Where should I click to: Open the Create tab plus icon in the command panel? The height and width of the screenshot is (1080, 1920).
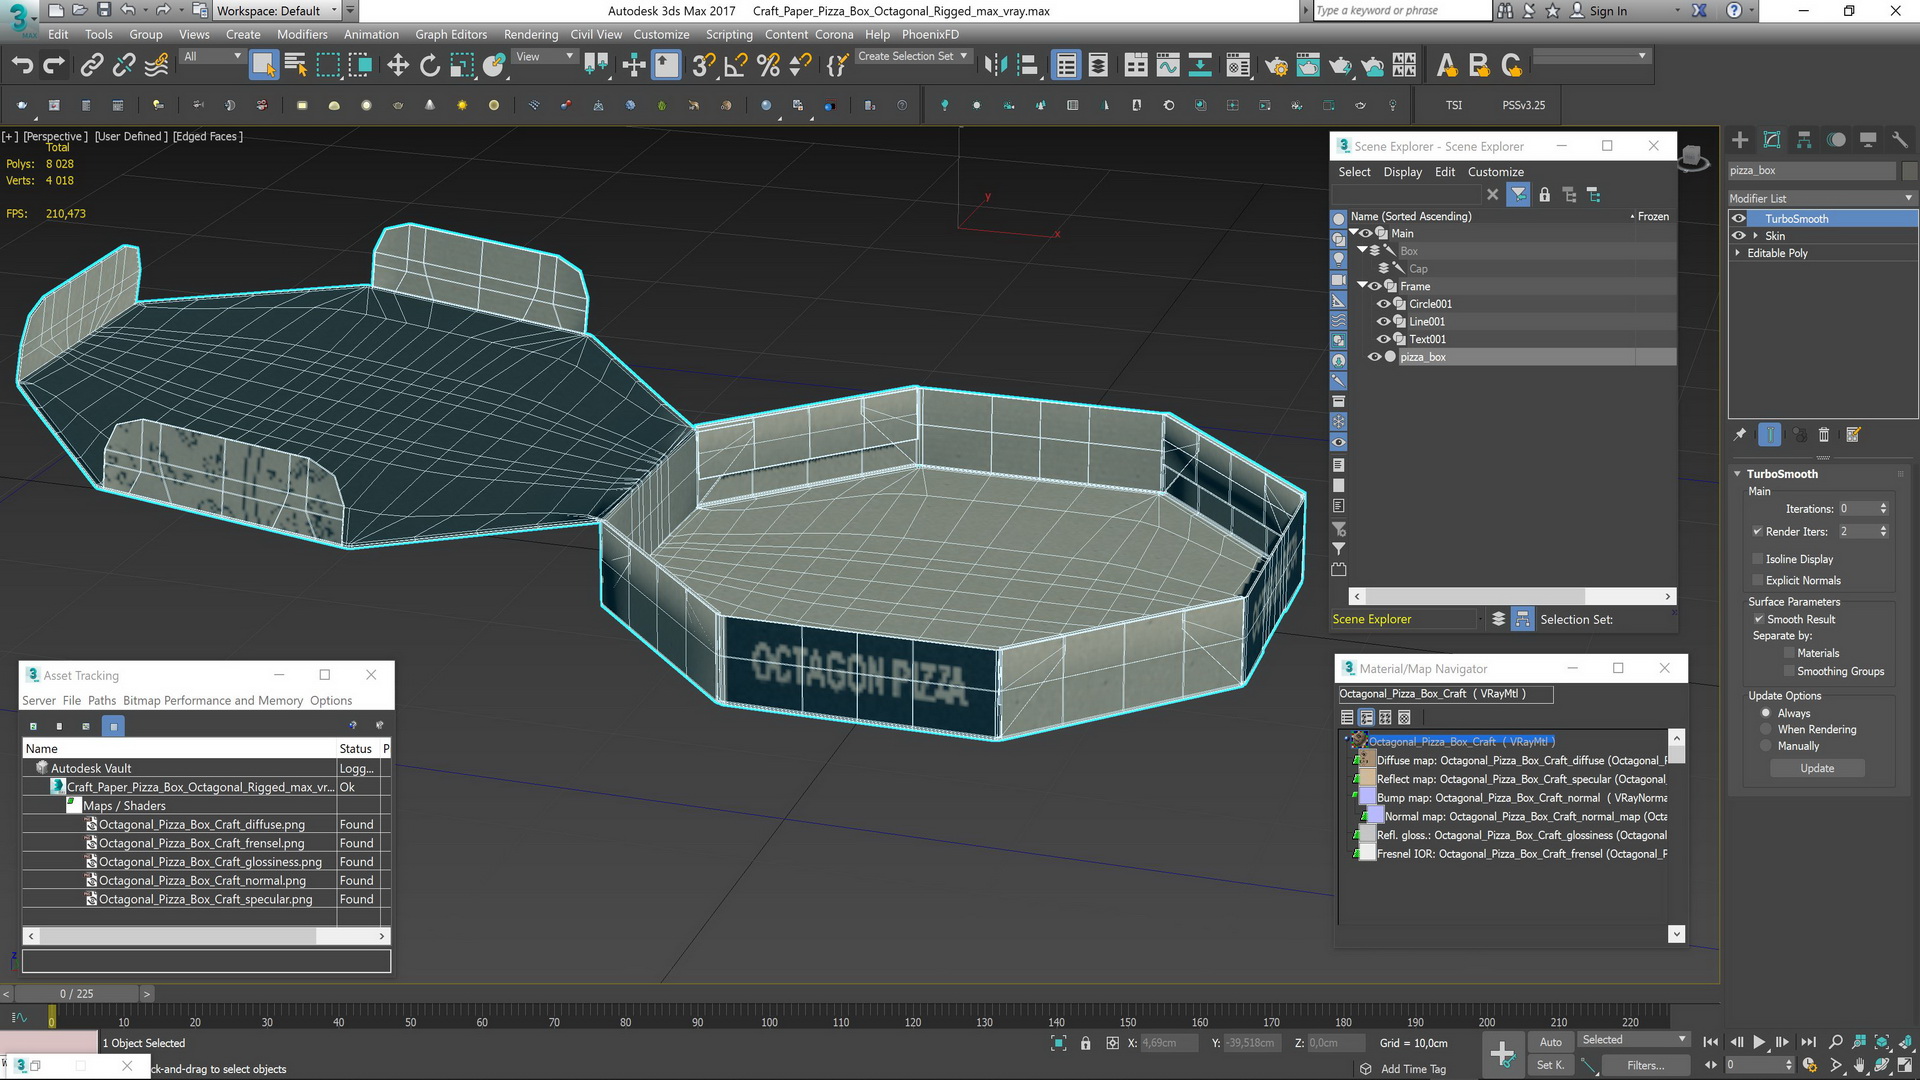point(1740,140)
